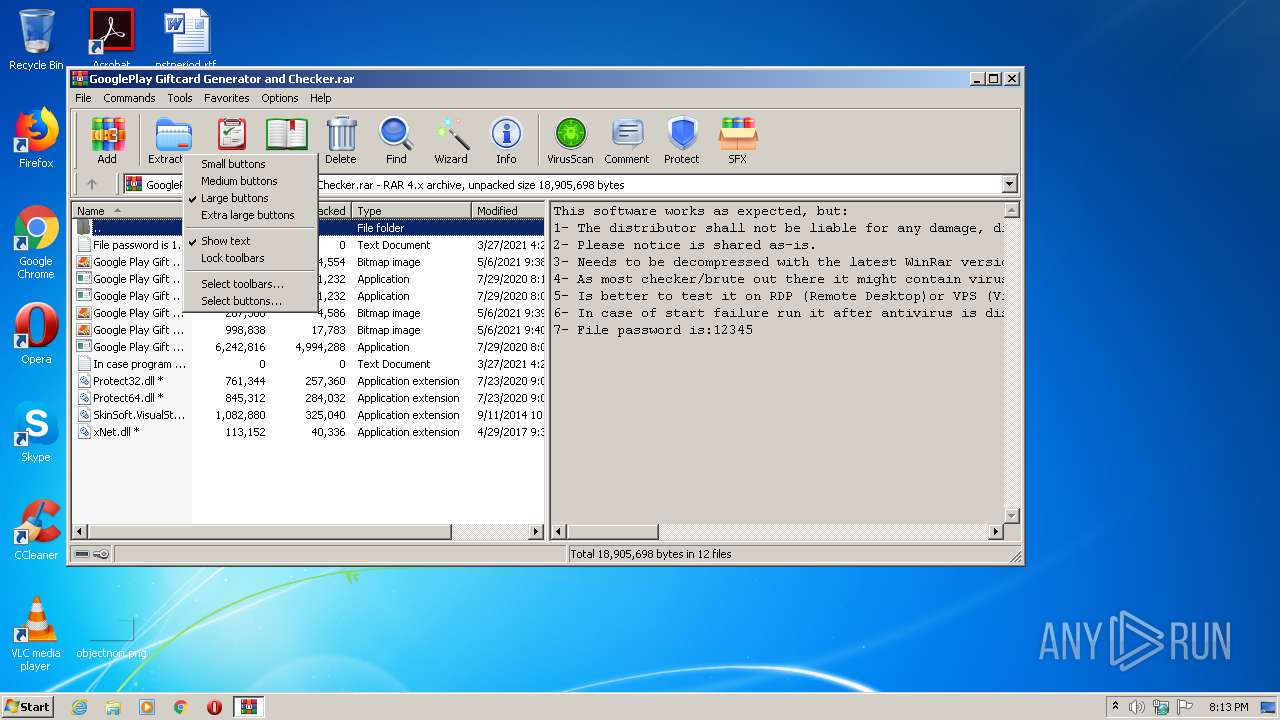1280x720 pixels.
Task: Run VirusScan on the archive
Action: 570,140
